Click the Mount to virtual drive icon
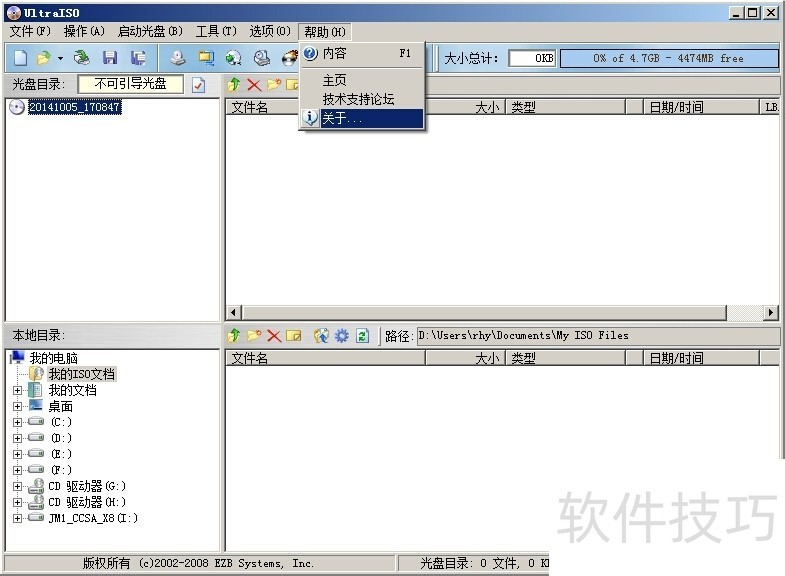 coord(261,58)
